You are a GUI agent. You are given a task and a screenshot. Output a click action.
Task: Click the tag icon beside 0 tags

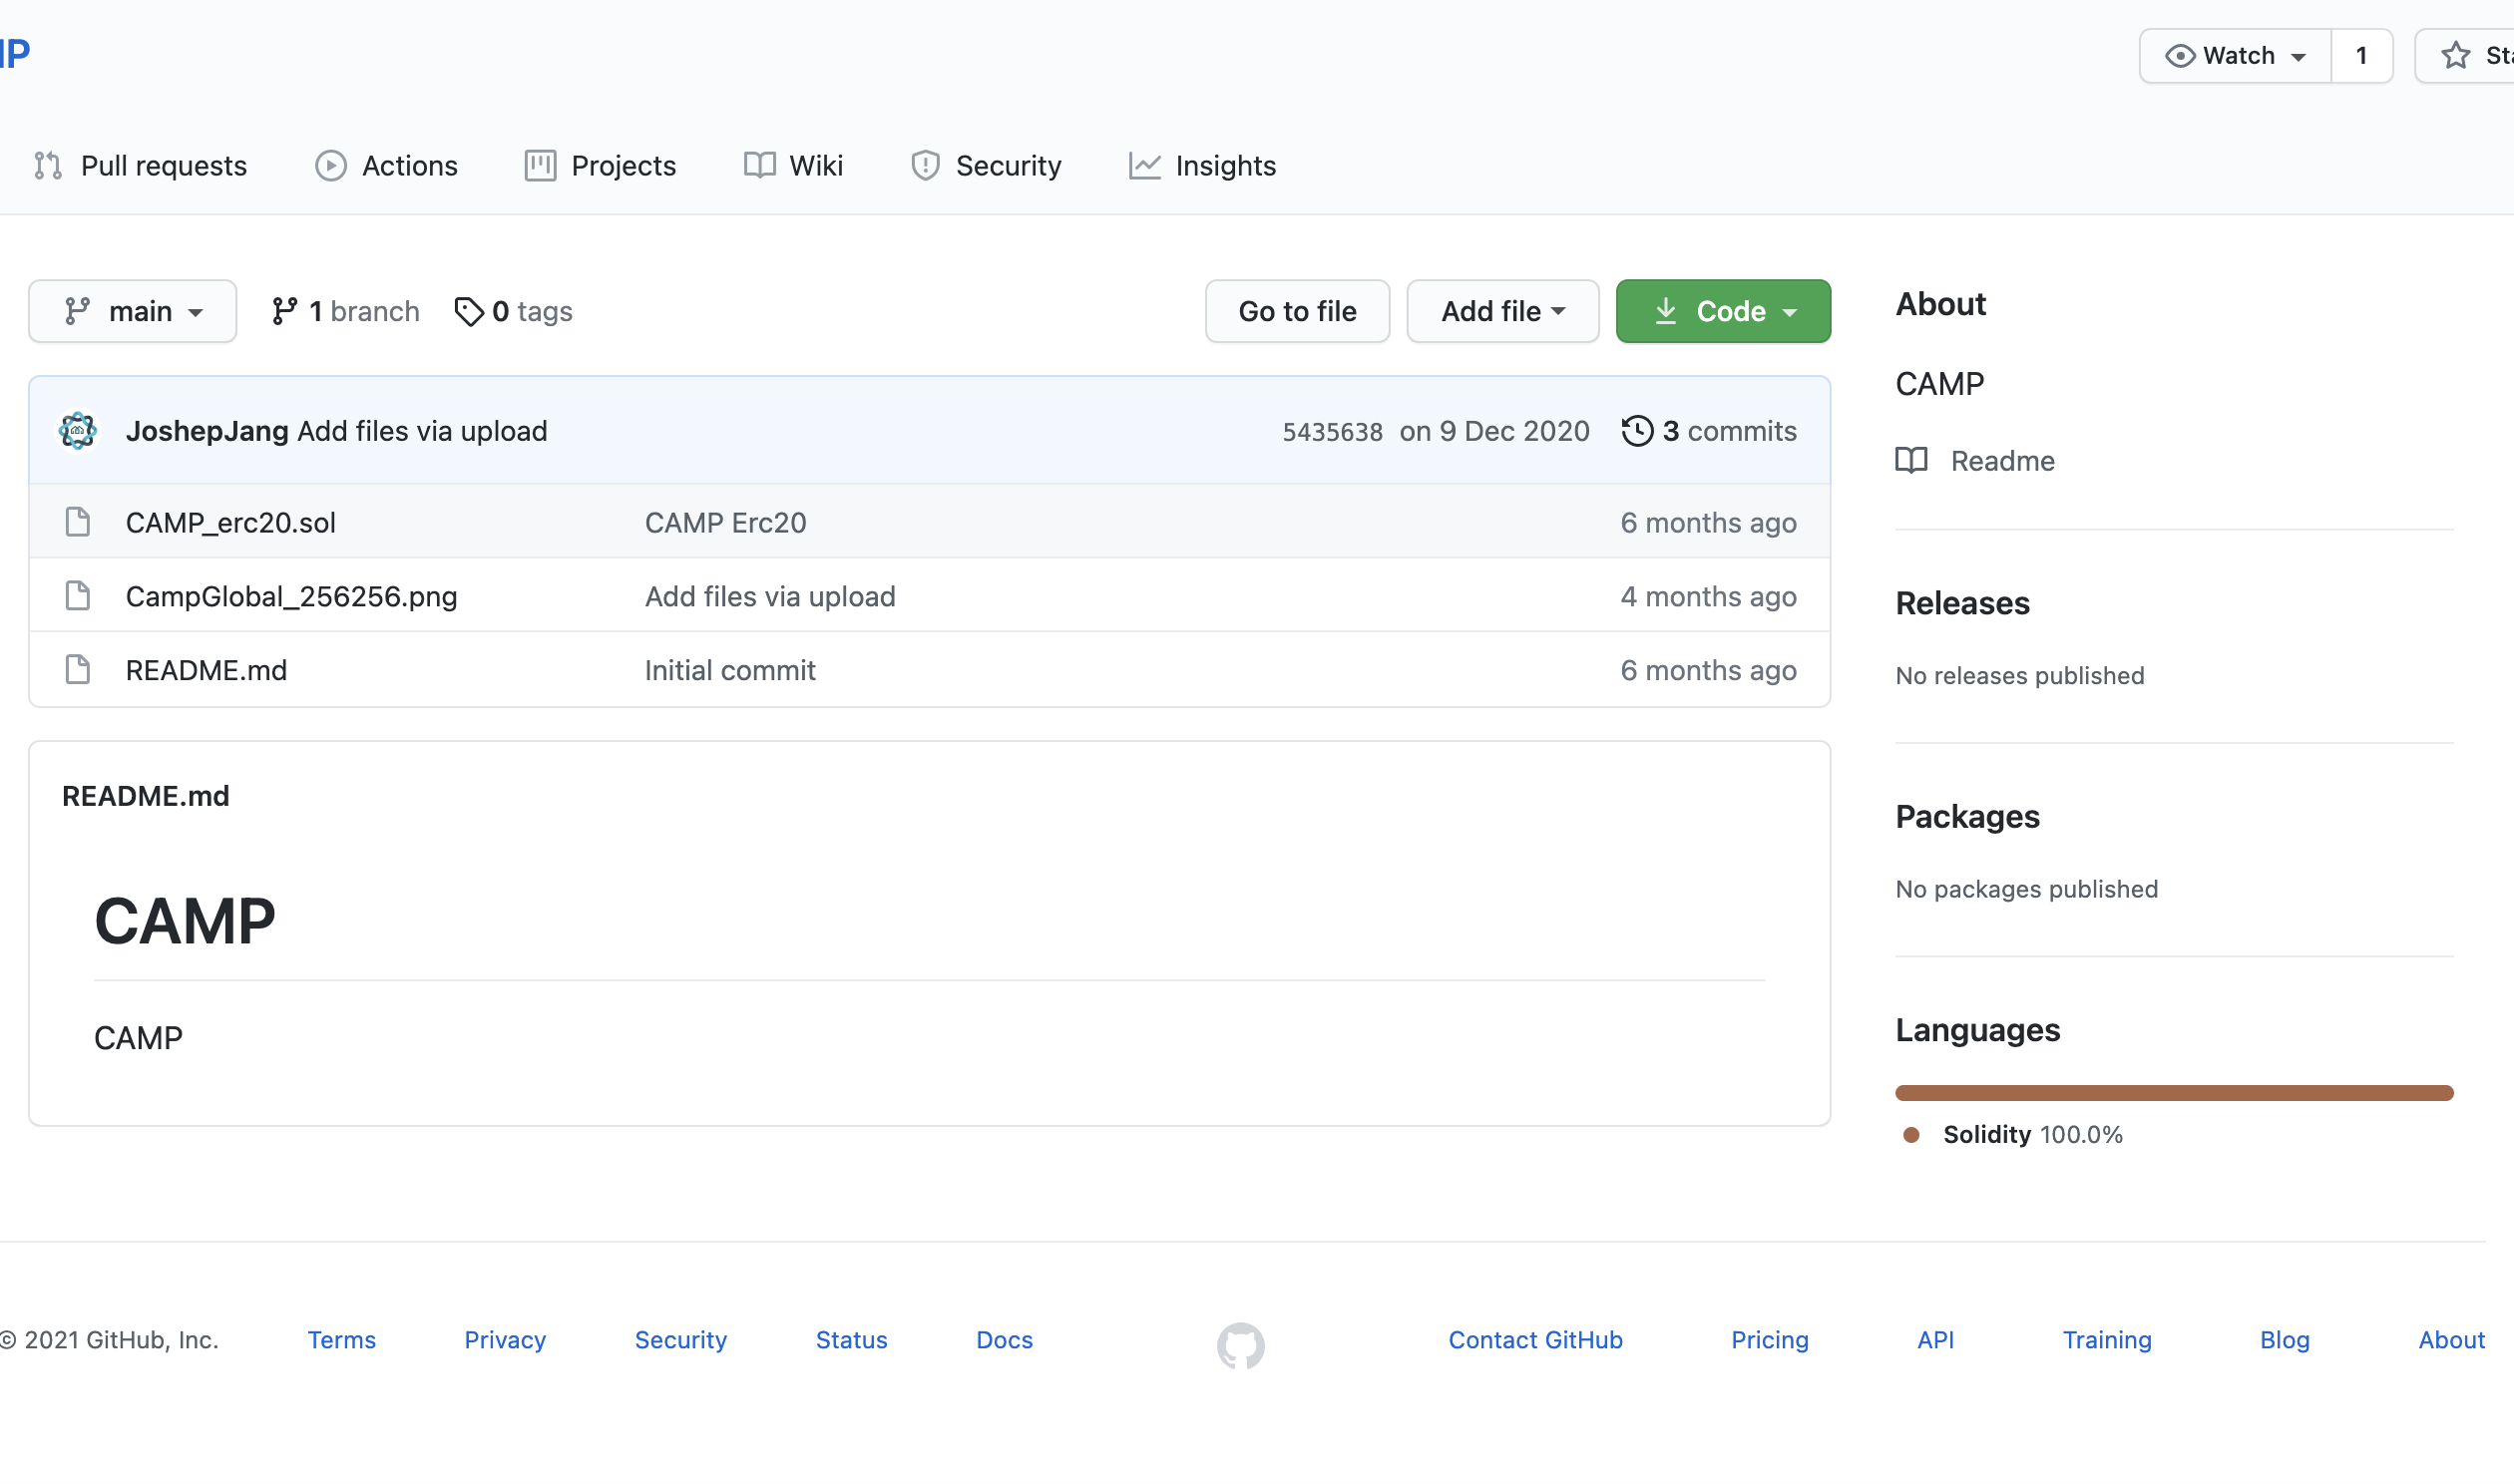tap(468, 312)
